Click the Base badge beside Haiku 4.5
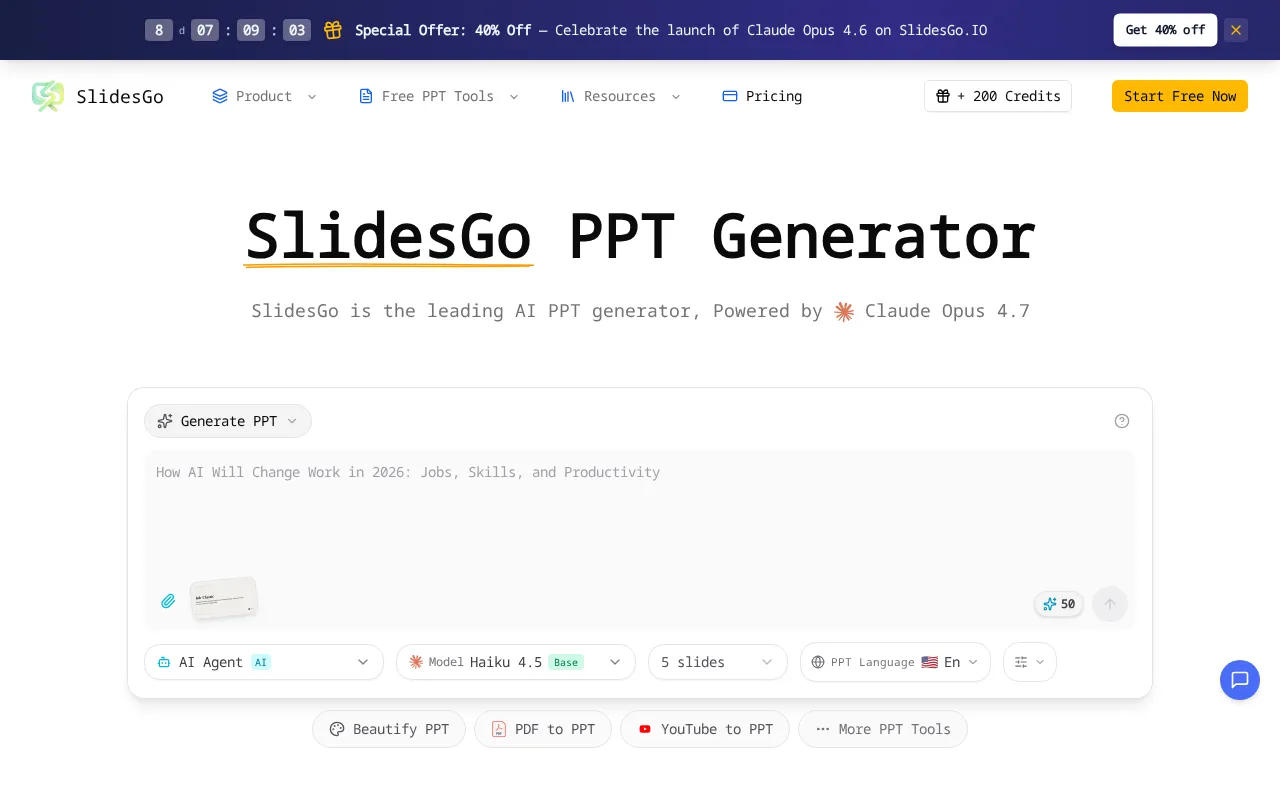Screen dimensions: 1280x800 pyautogui.click(x=567, y=662)
